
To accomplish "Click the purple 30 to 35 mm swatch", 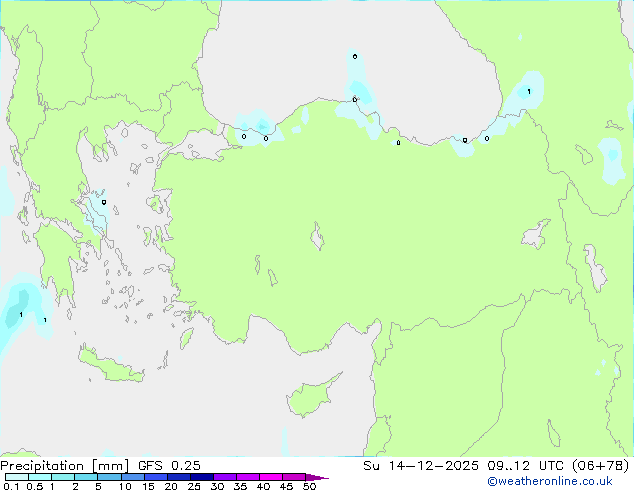I will click(224, 477).
